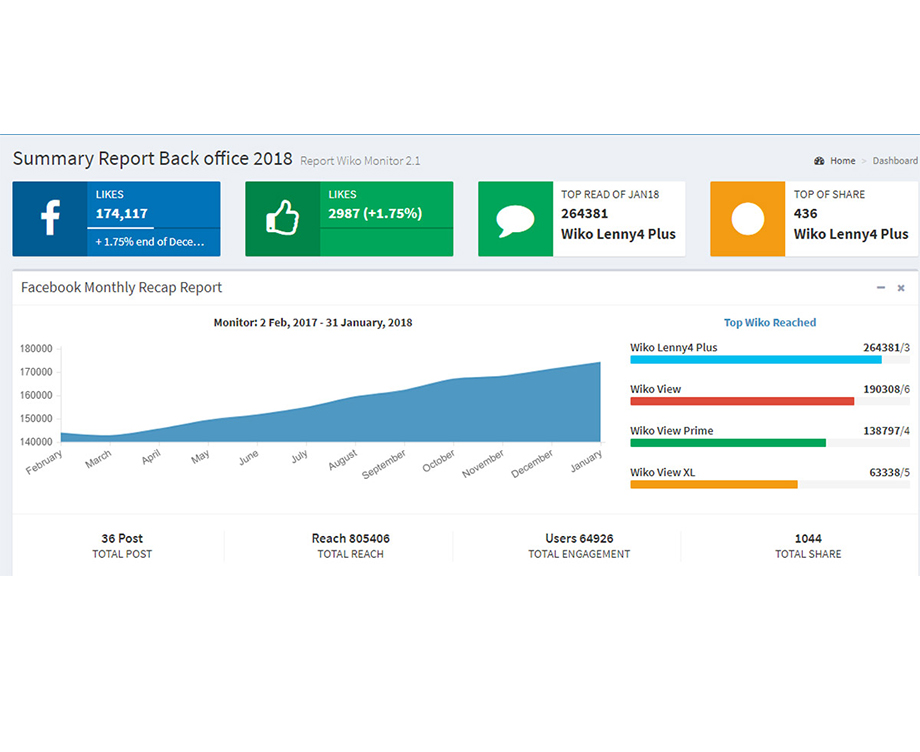Click the '63338/5' reach value
920x752 pixels.
889,473
